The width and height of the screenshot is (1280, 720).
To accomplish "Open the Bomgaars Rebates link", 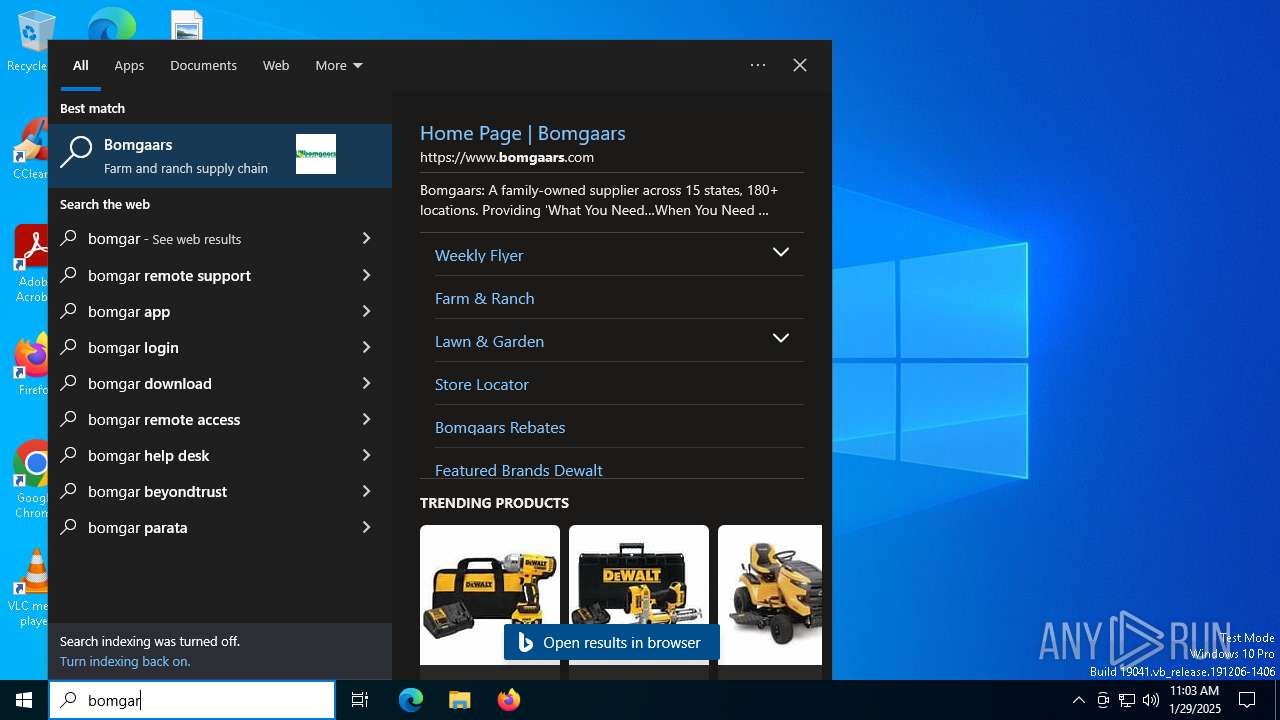I will click(500, 427).
